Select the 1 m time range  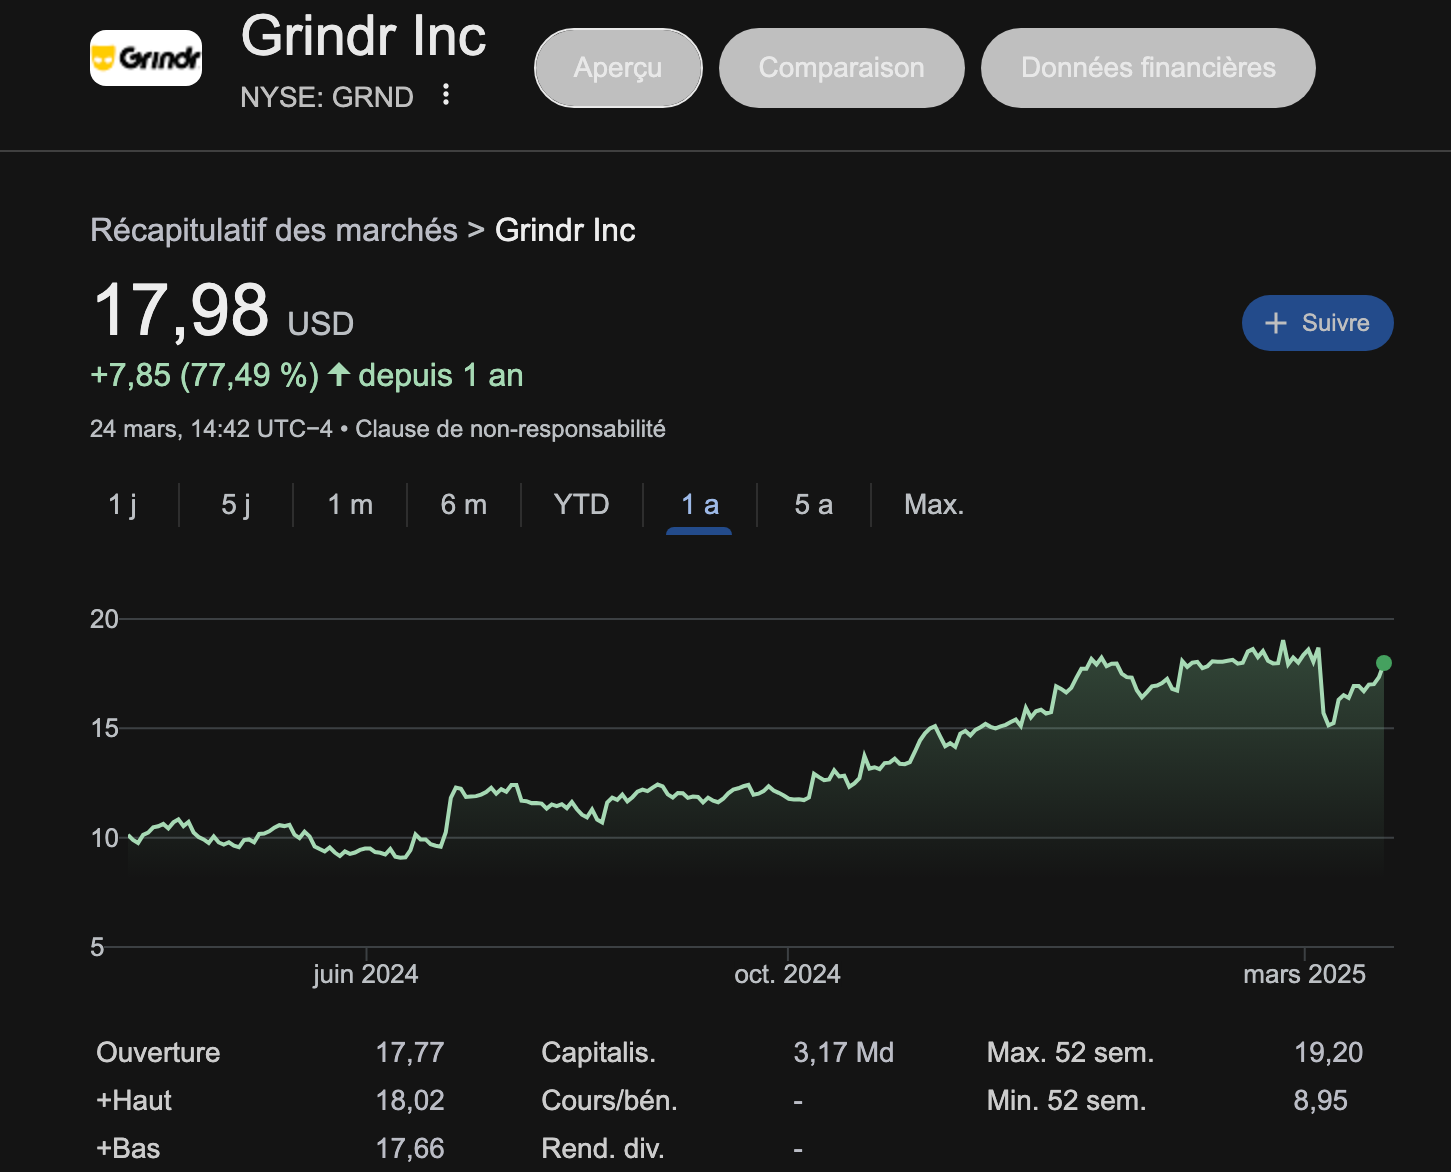tap(350, 505)
